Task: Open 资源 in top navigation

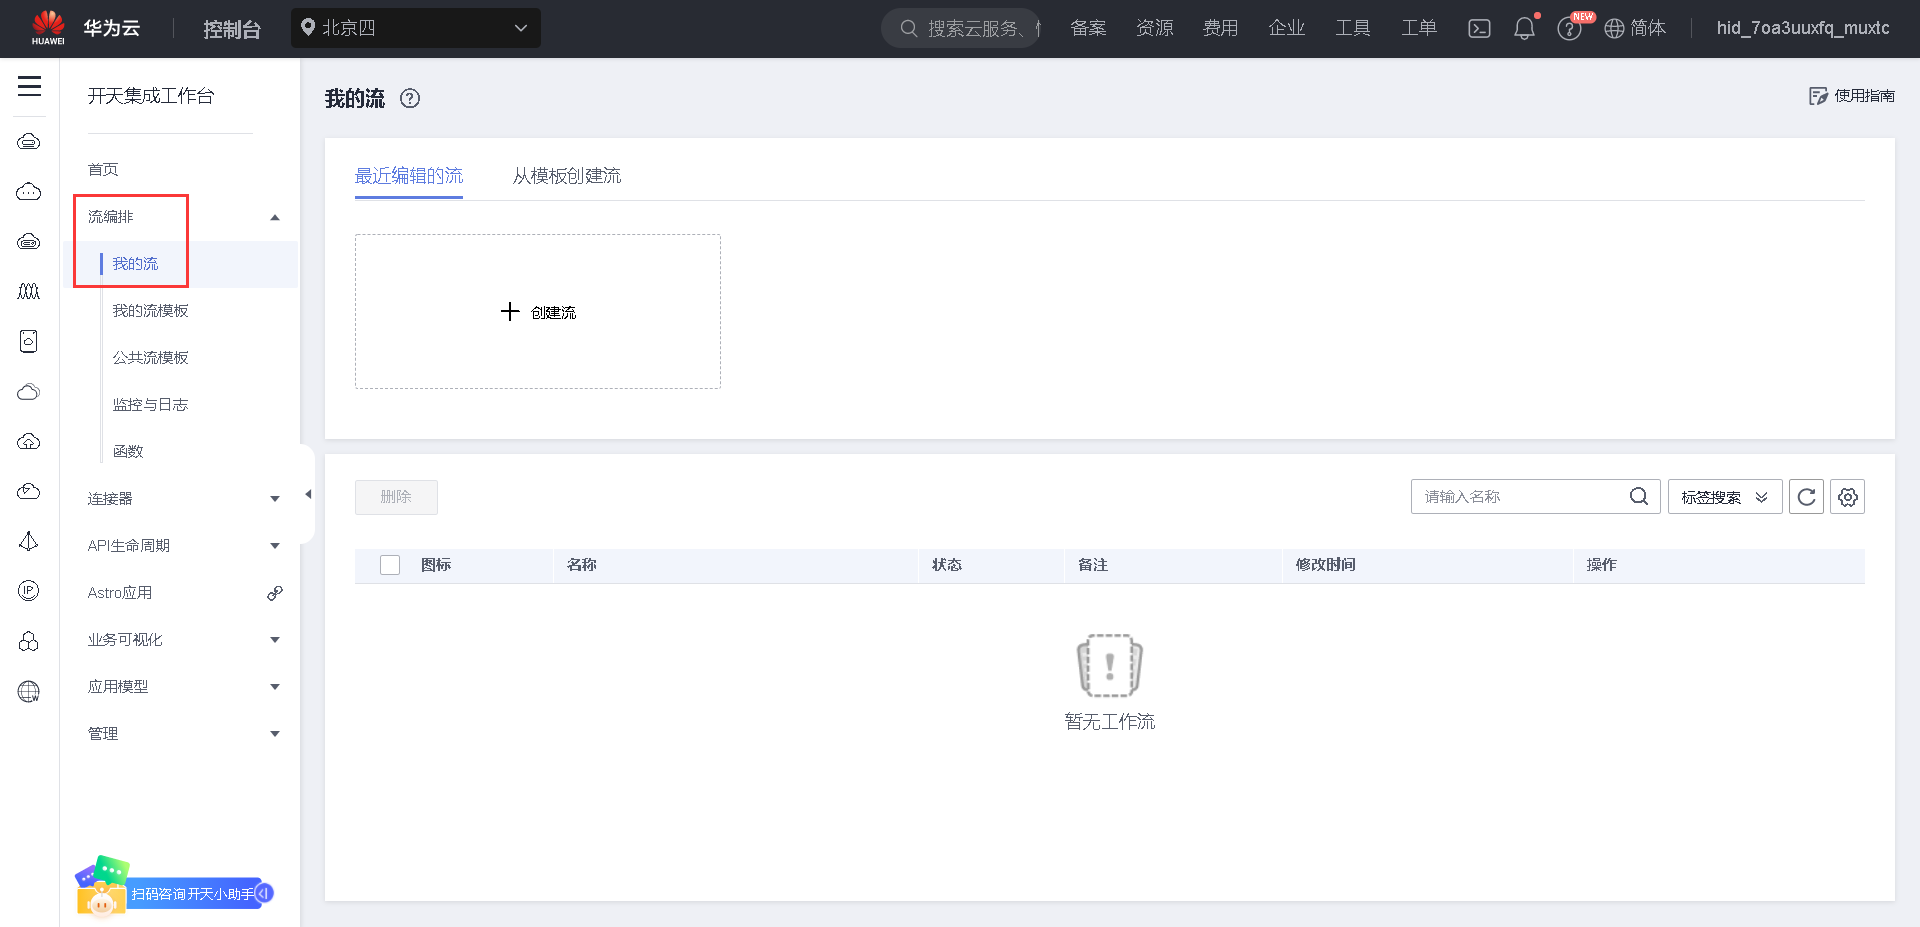Action: tap(1154, 28)
